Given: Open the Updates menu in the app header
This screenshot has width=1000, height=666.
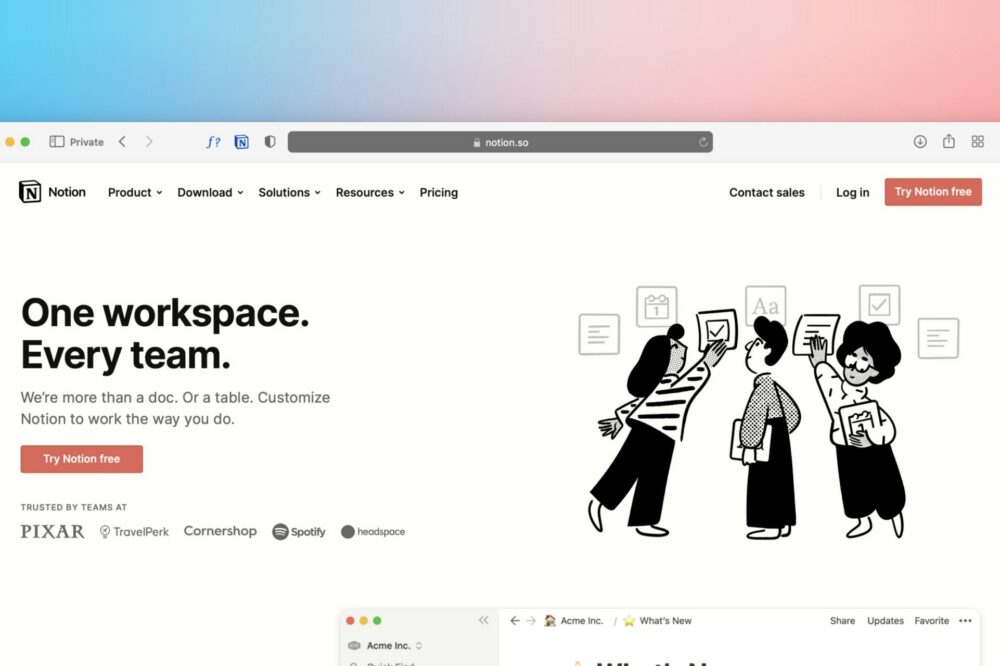Looking at the screenshot, I should pyautogui.click(x=885, y=621).
